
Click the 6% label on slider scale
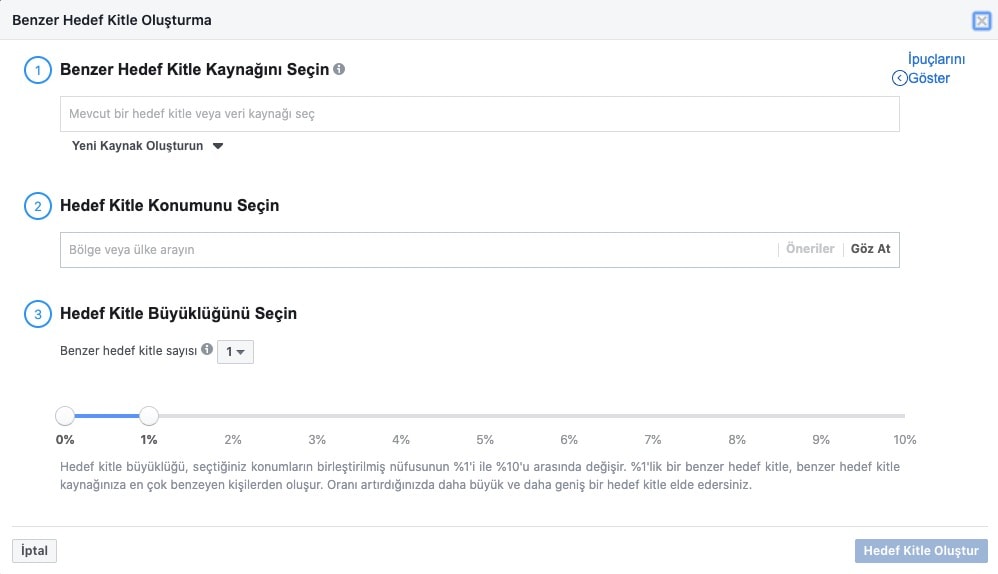(x=569, y=440)
